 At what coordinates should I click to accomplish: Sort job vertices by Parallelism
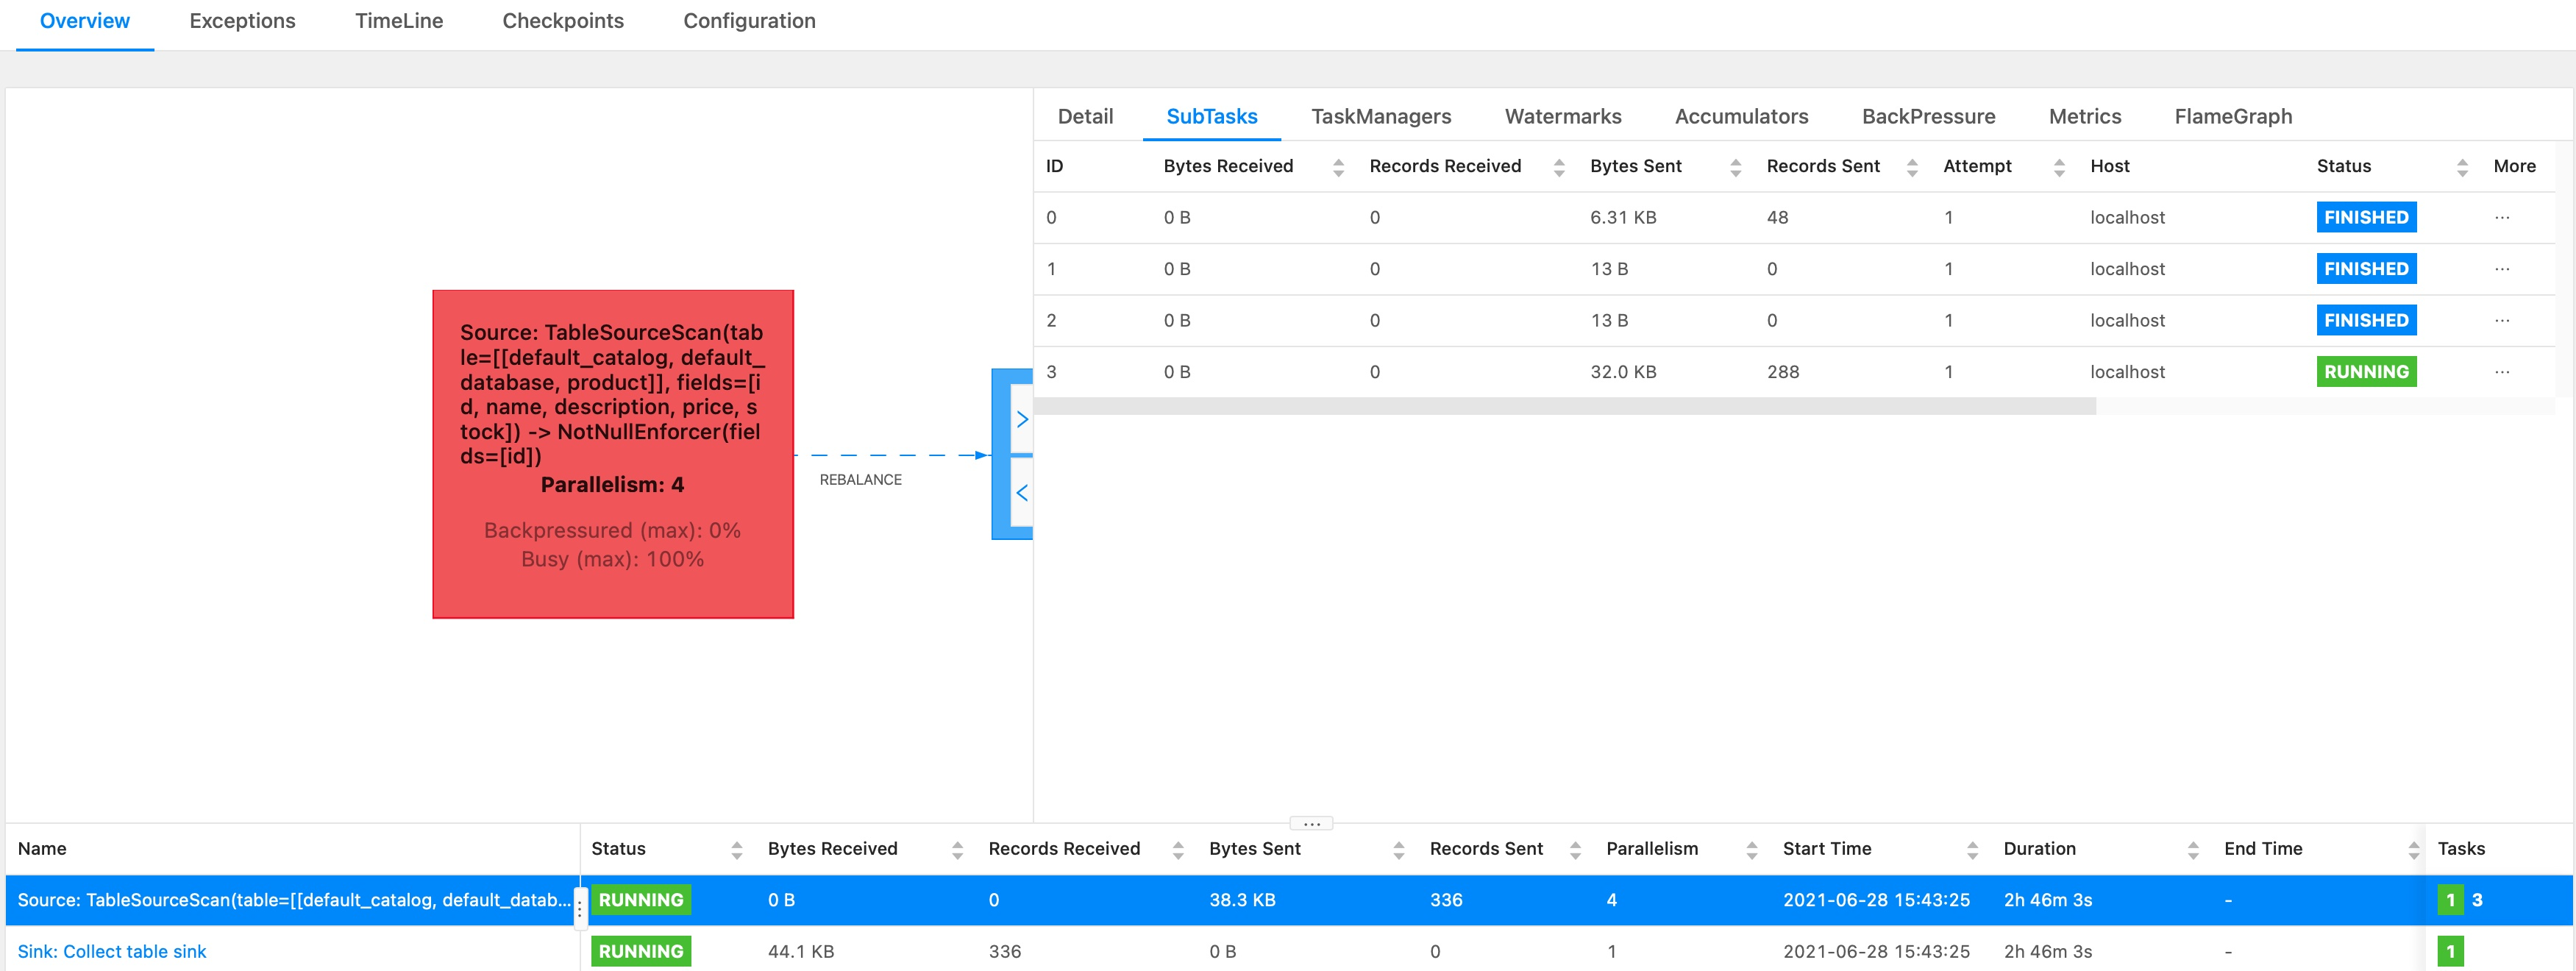click(x=1751, y=849)
